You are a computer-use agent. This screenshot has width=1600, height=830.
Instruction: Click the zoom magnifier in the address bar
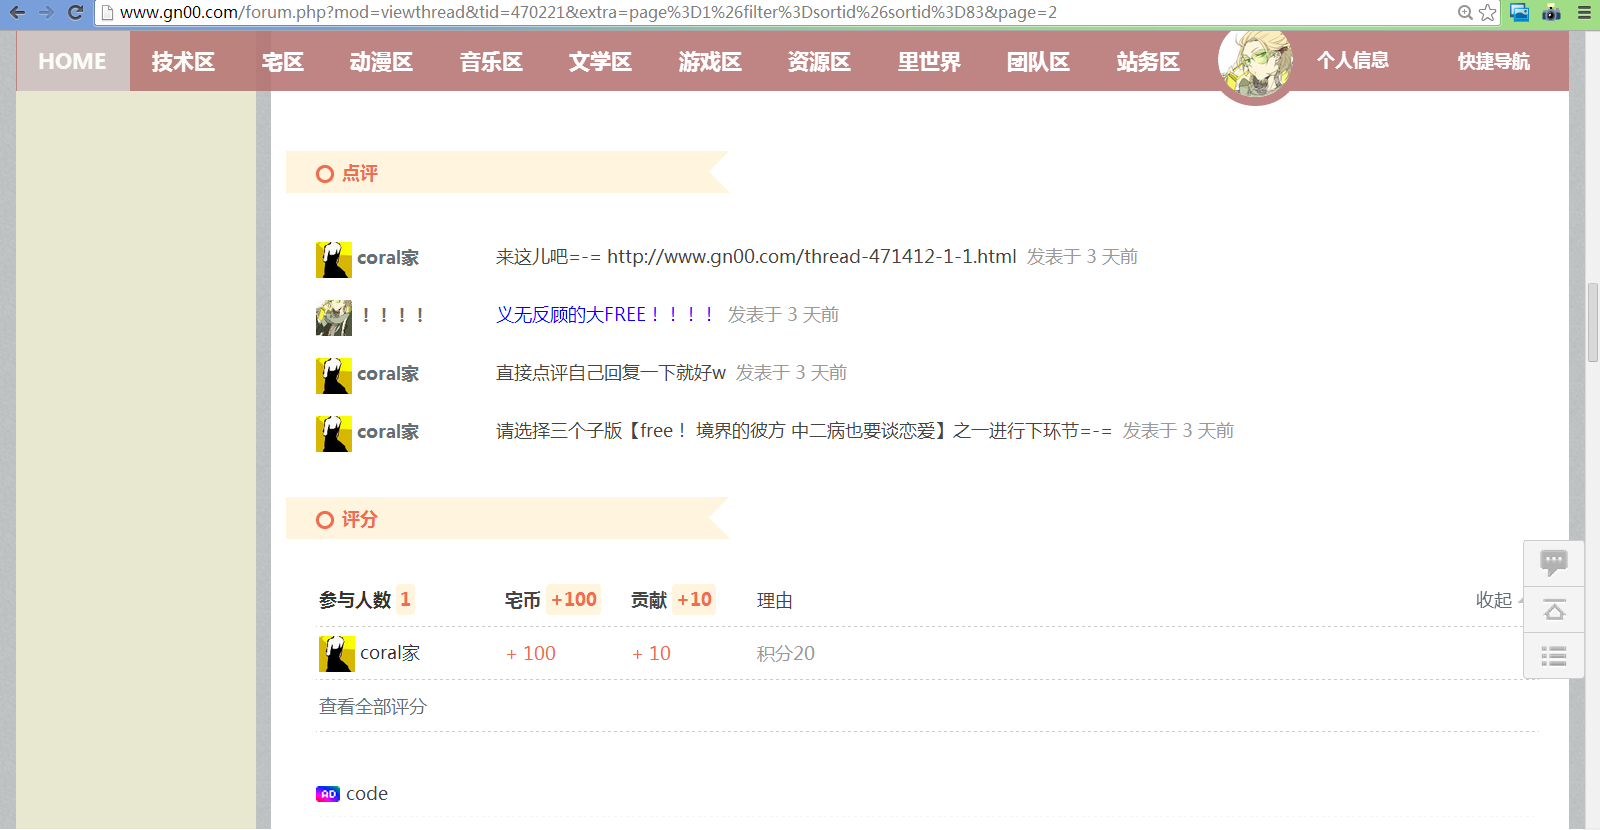pyautogui.click(x=1465, y=13)
